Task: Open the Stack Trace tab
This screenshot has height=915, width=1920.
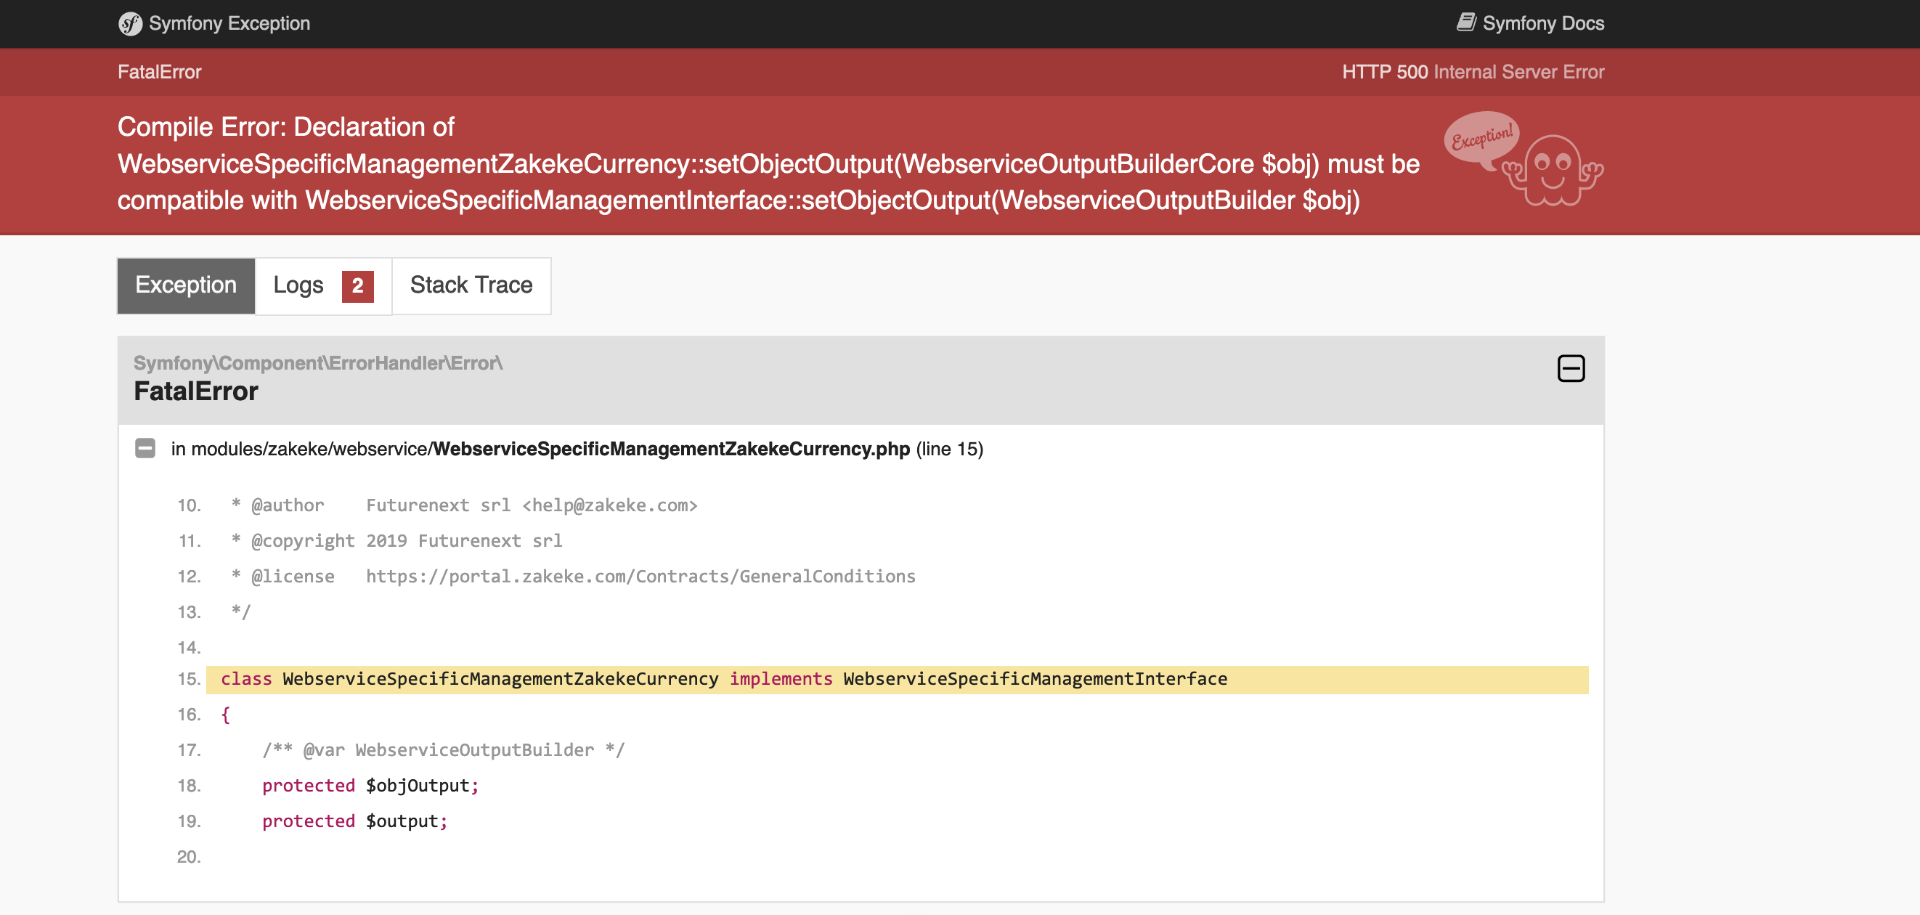Action: coord(471,286)
